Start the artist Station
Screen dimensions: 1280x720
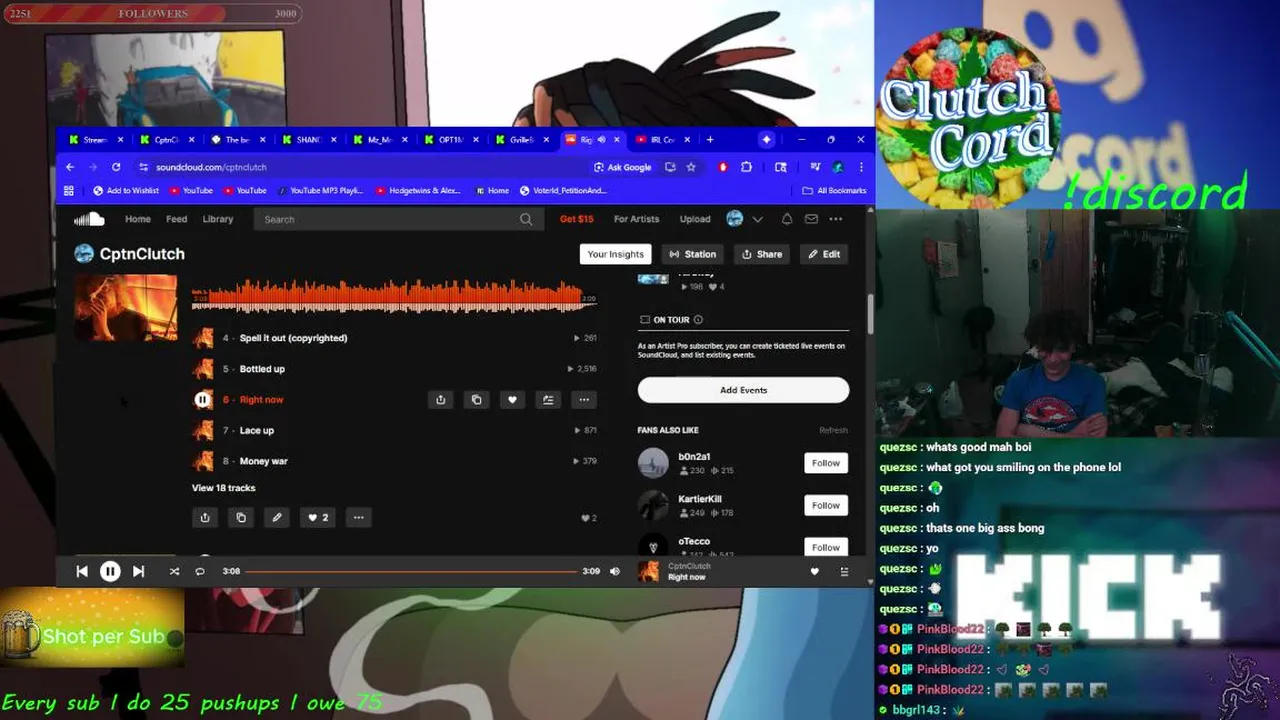point(693,254)
